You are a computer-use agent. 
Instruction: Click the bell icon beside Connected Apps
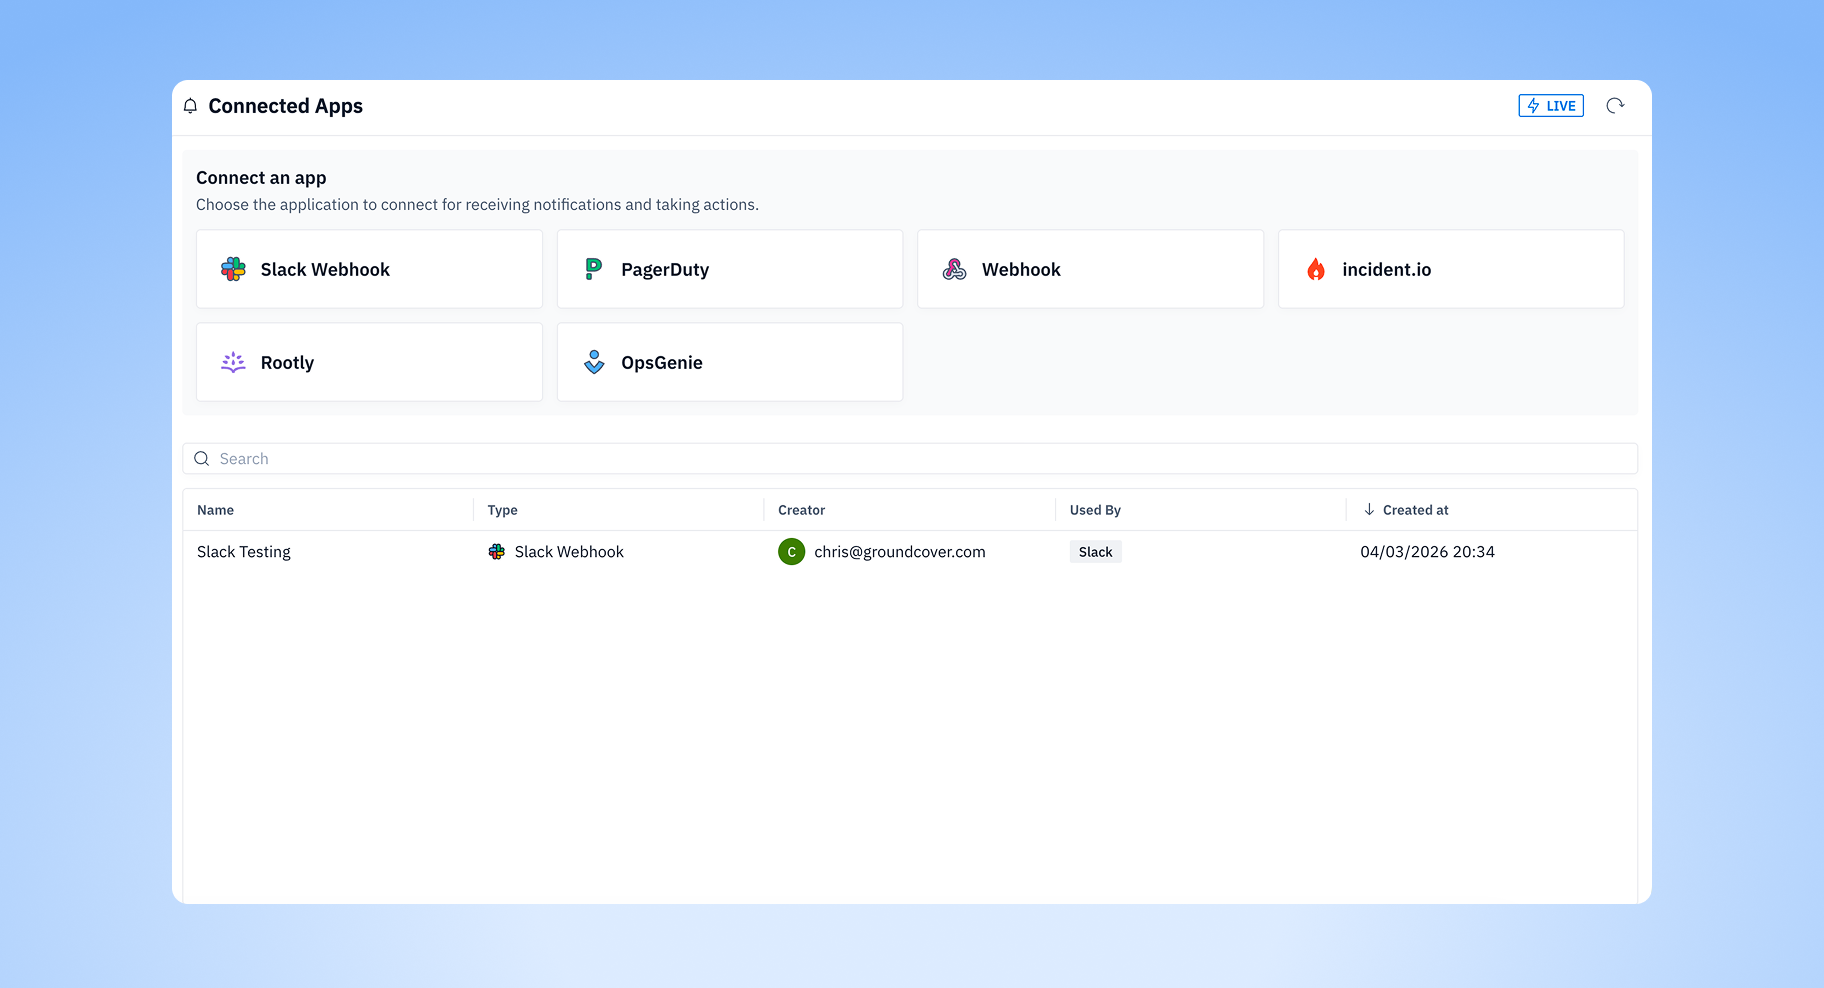(x=190, y=106)
